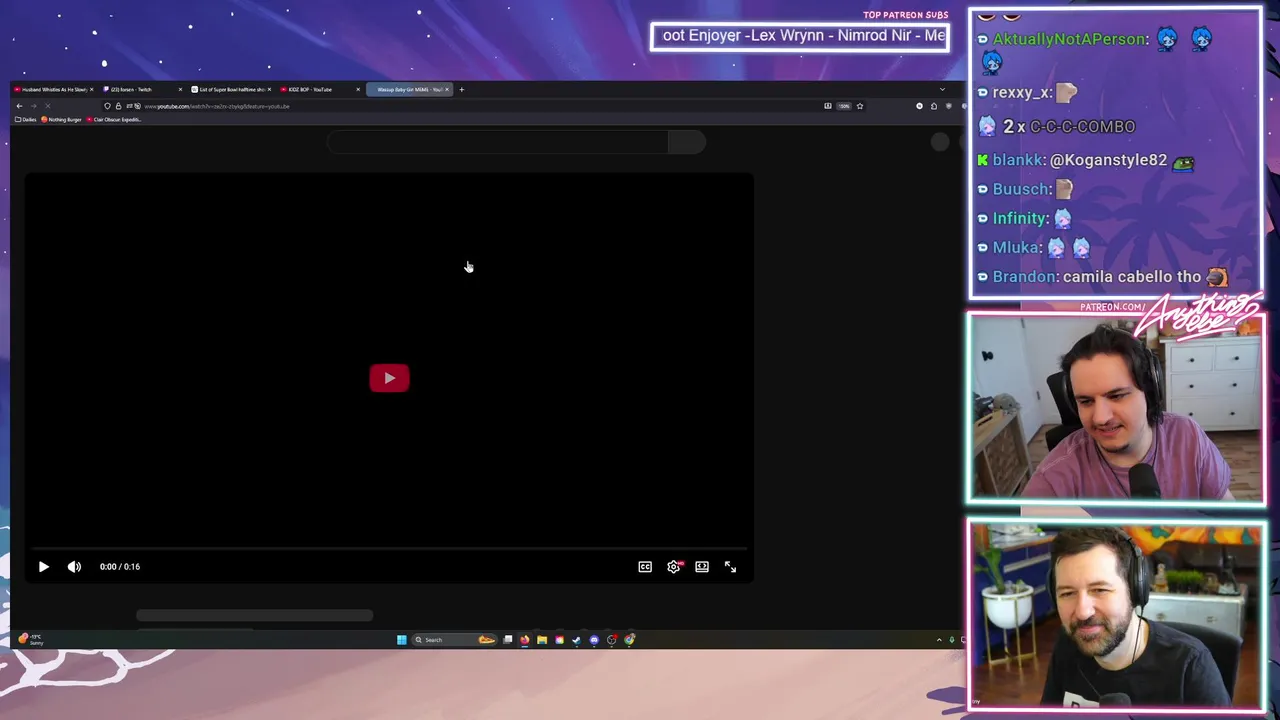1280x720 pixels.
Task: Enter fullscreen on the video player
Action: (730, 567)
